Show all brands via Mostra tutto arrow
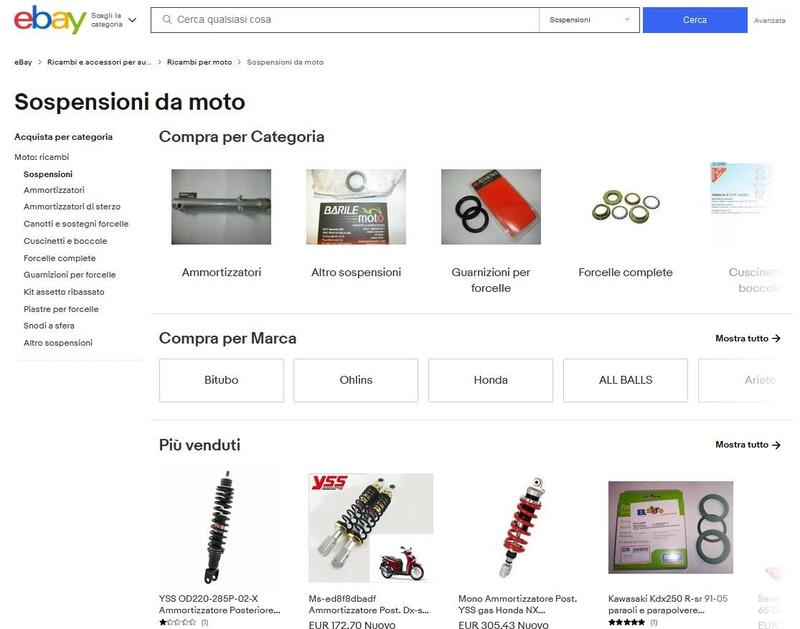The width and height of the screenshot is (800, 629). pyautogui.click(x=748, y=338)
